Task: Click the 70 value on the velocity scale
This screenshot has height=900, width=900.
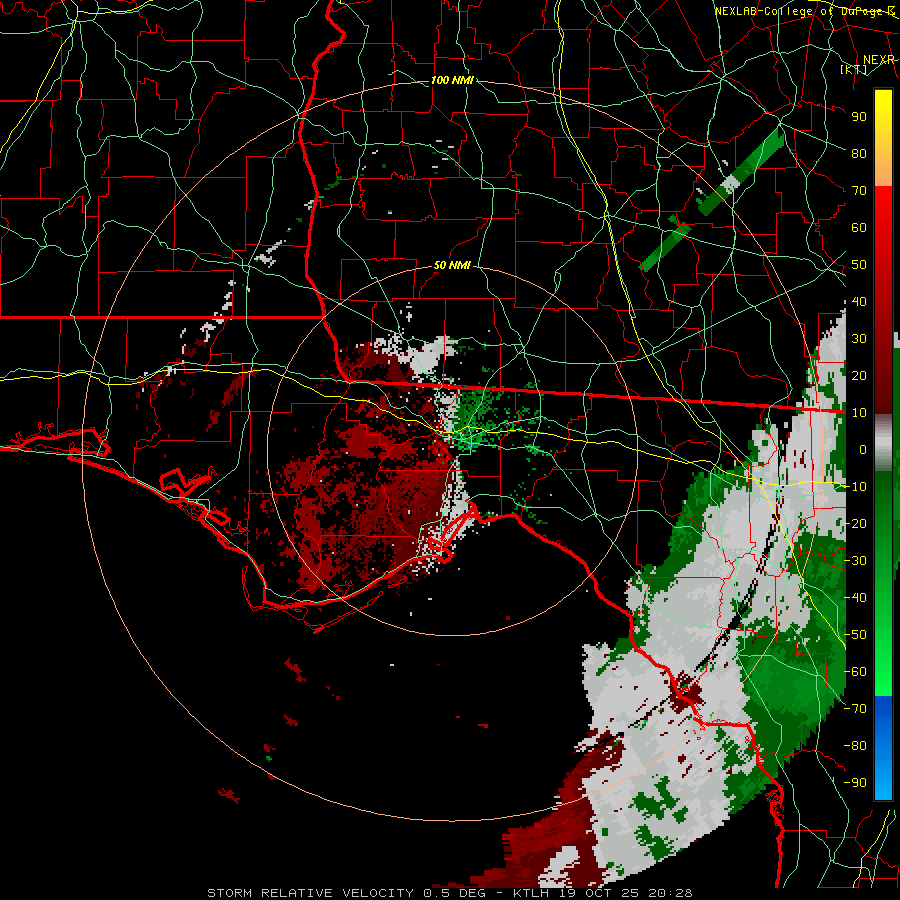Action: point(859,191)
